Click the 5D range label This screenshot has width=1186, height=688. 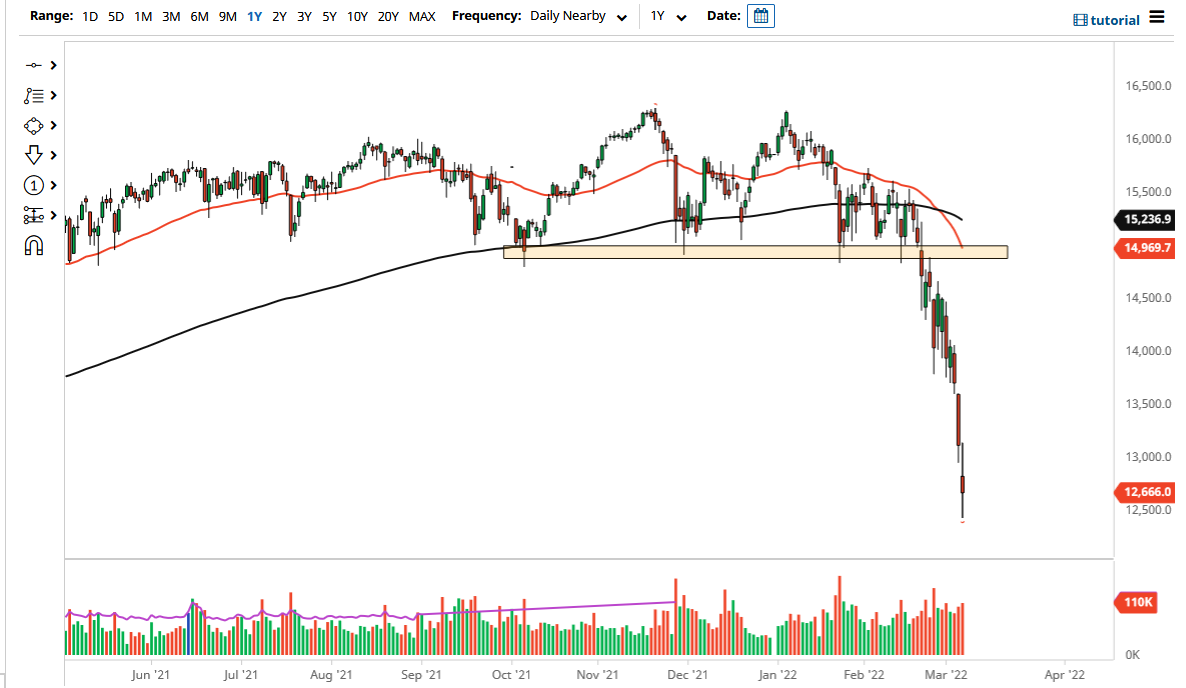click(115, 16)
